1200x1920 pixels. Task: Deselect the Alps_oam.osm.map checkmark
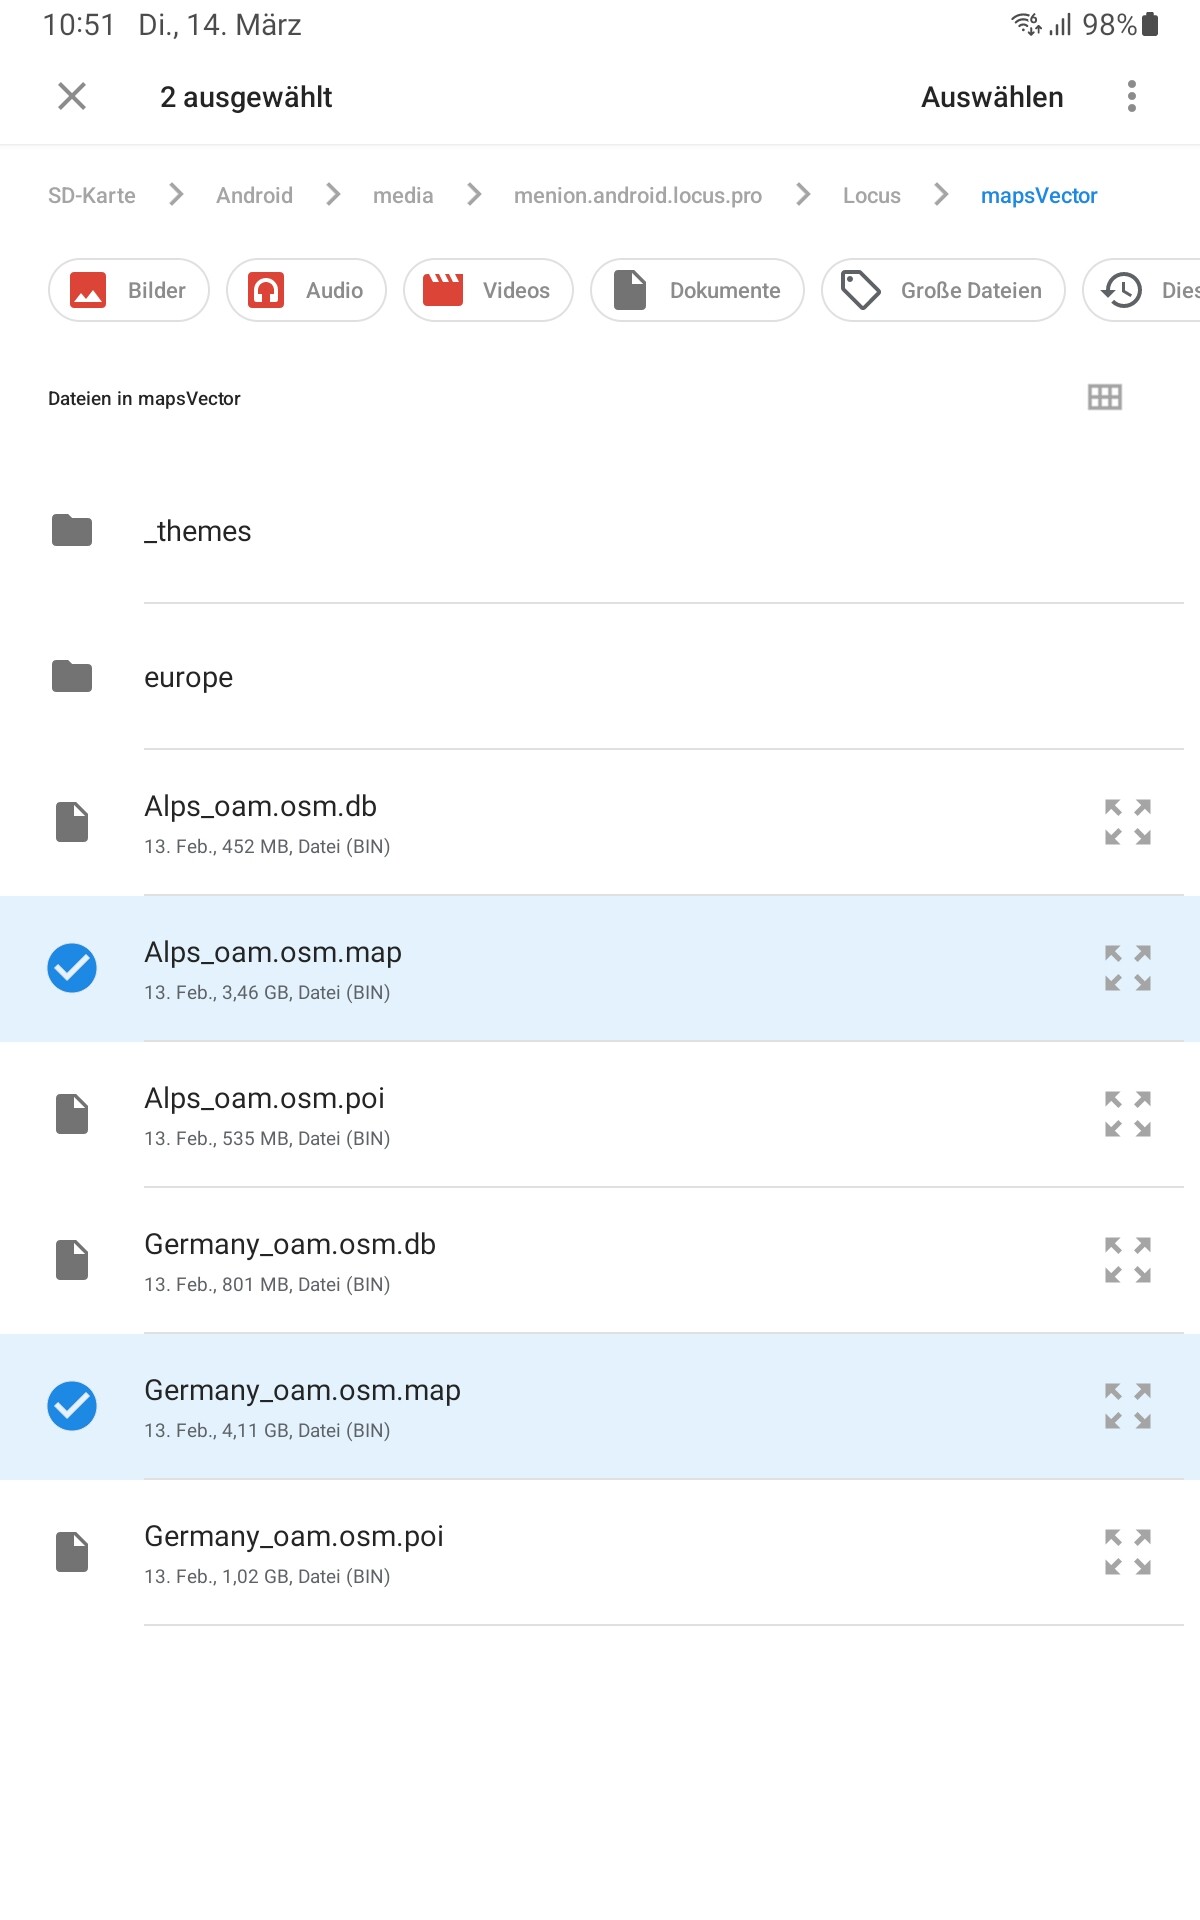(x=72, y=968)
